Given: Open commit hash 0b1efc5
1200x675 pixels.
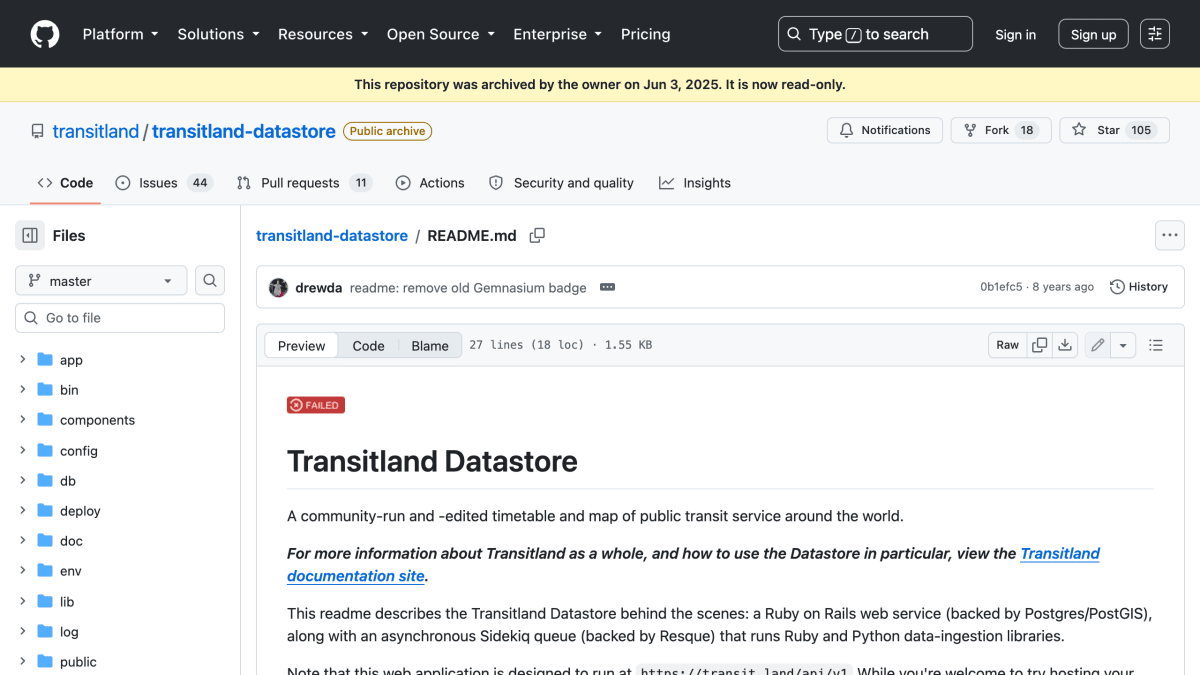Looking at the screenshot, I should tap(1001, 287).
